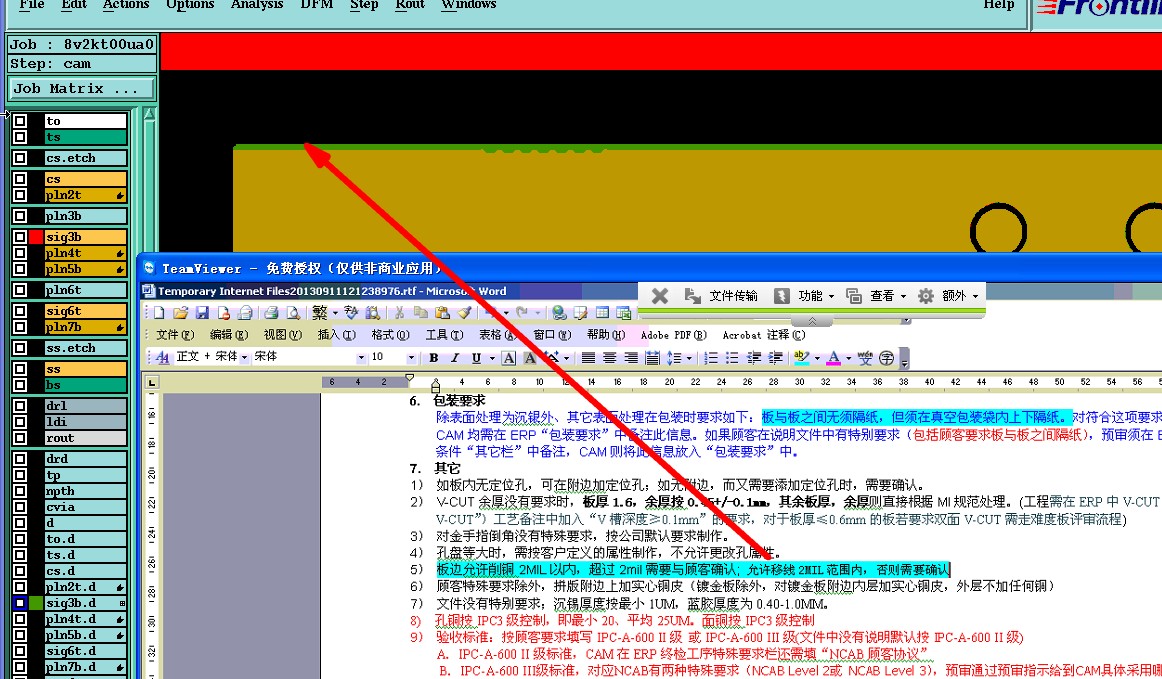This screenshot has height=679, width=1162.
Task: Click the Numbered list icon
Action: click(x=711, y=358)
